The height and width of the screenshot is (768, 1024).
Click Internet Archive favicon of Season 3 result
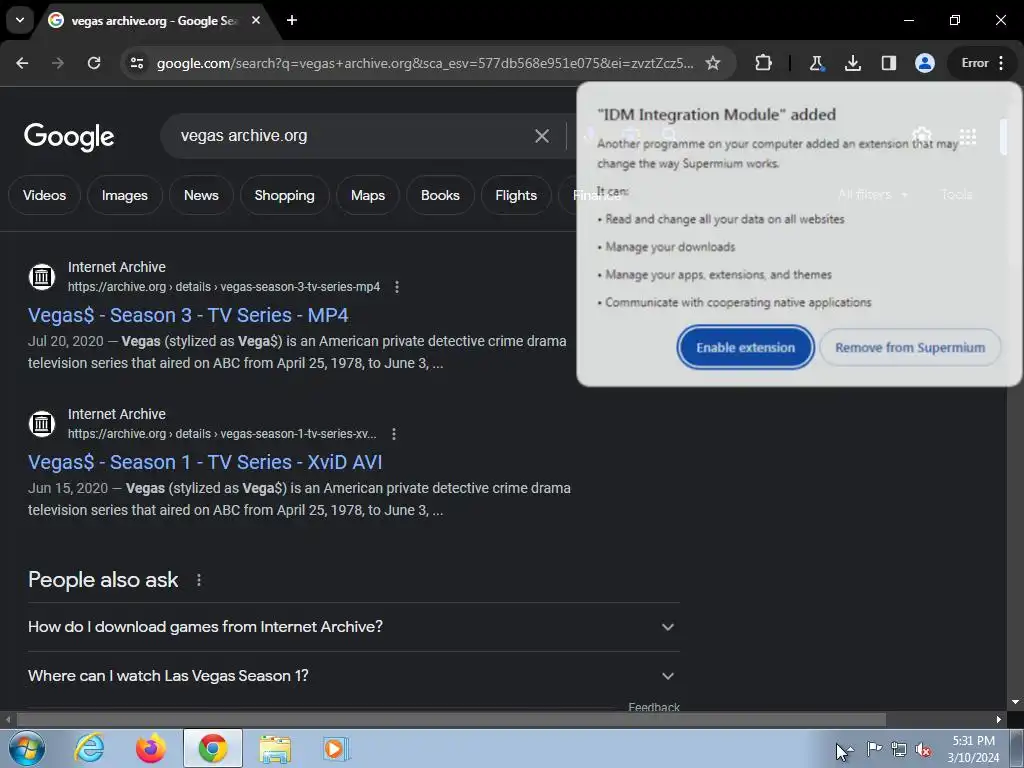pyautogui.click(x=42, y=276)
